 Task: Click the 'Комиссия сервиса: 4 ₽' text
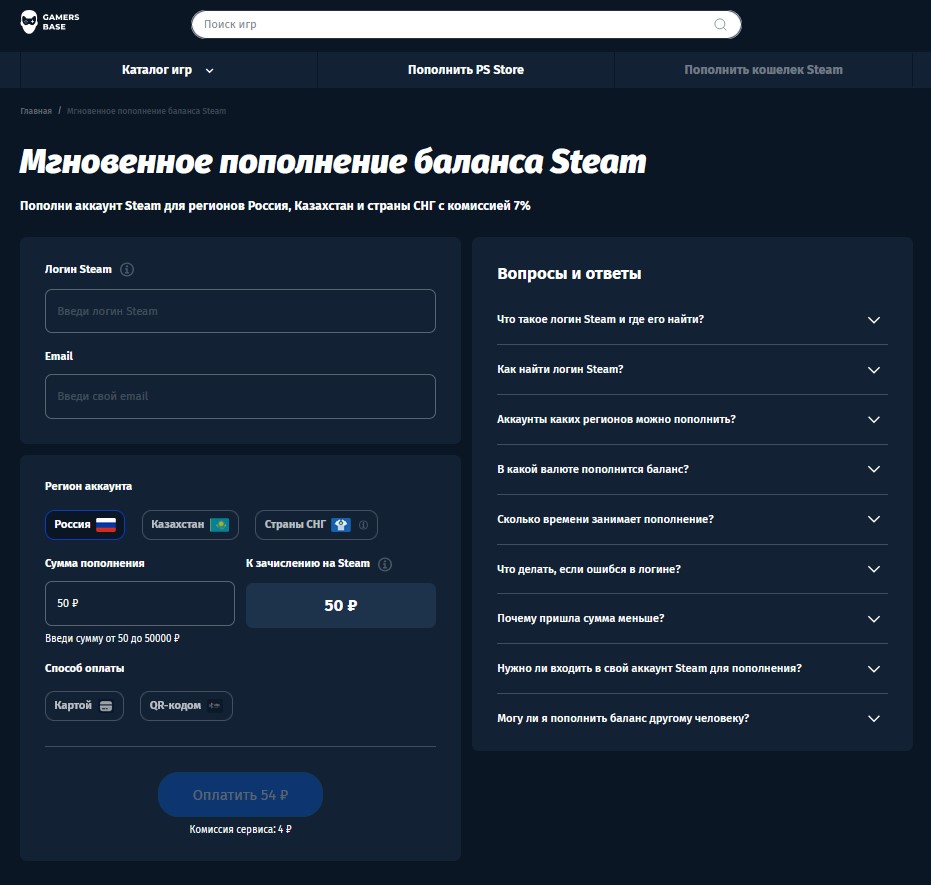(x=240, y=829)
